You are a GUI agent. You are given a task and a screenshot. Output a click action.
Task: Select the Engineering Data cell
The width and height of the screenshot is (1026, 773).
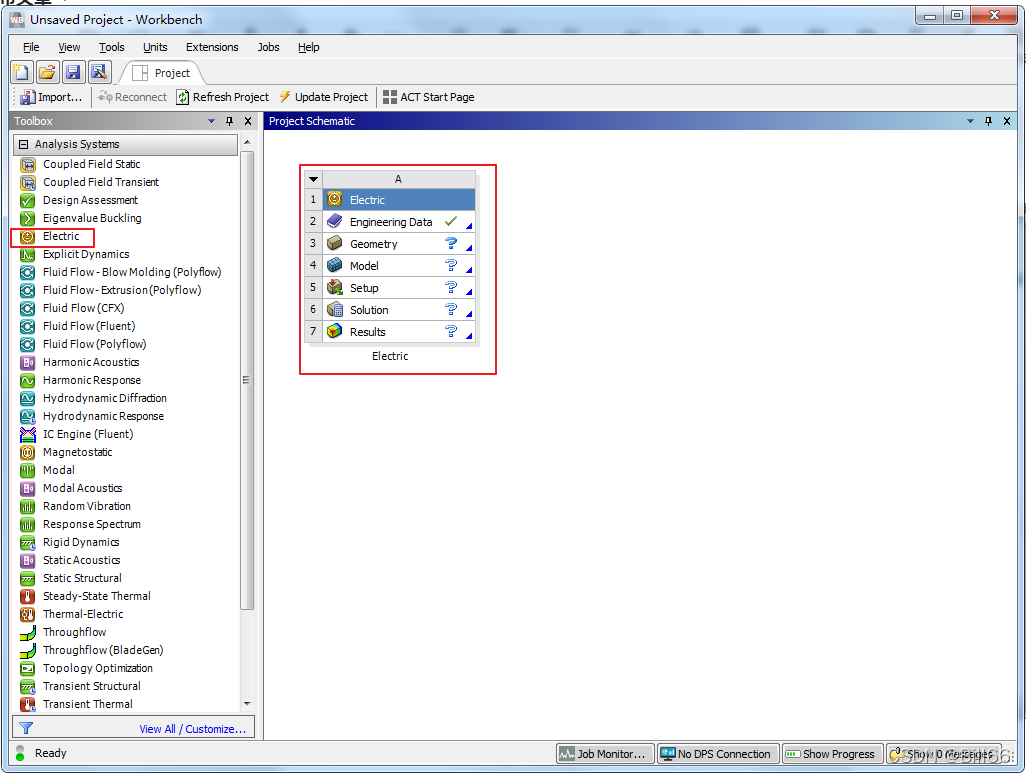(398, 222)
